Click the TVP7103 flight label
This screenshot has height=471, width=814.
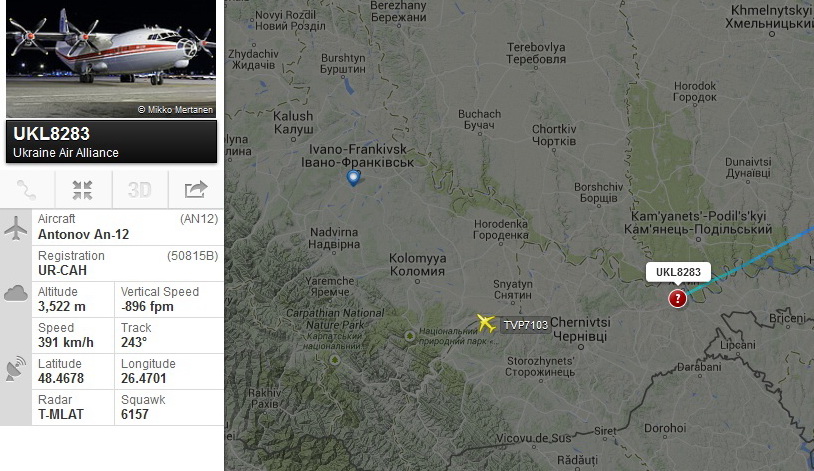[525, 325]
